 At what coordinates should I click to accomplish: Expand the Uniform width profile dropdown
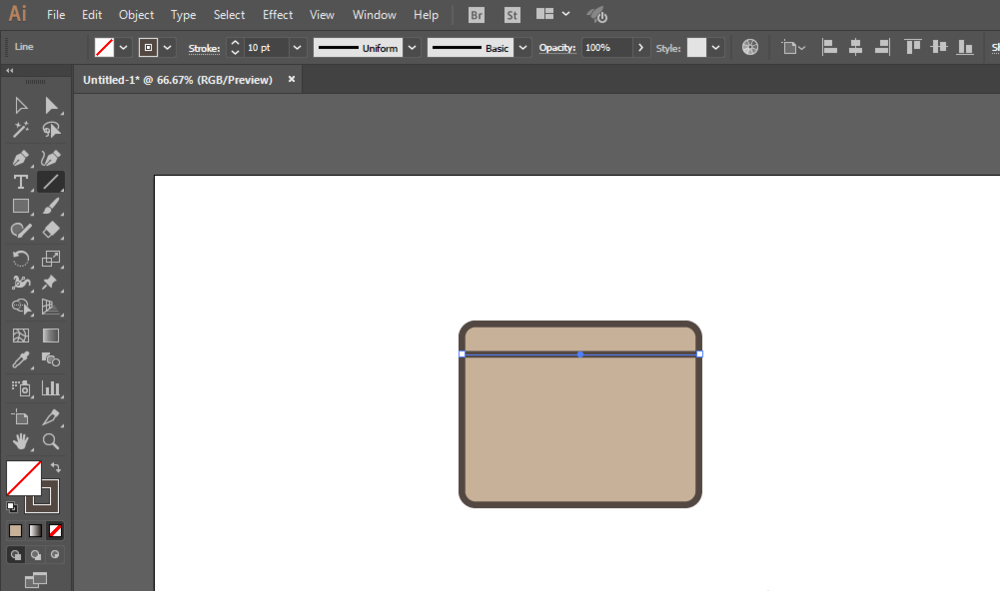point(411,47)
